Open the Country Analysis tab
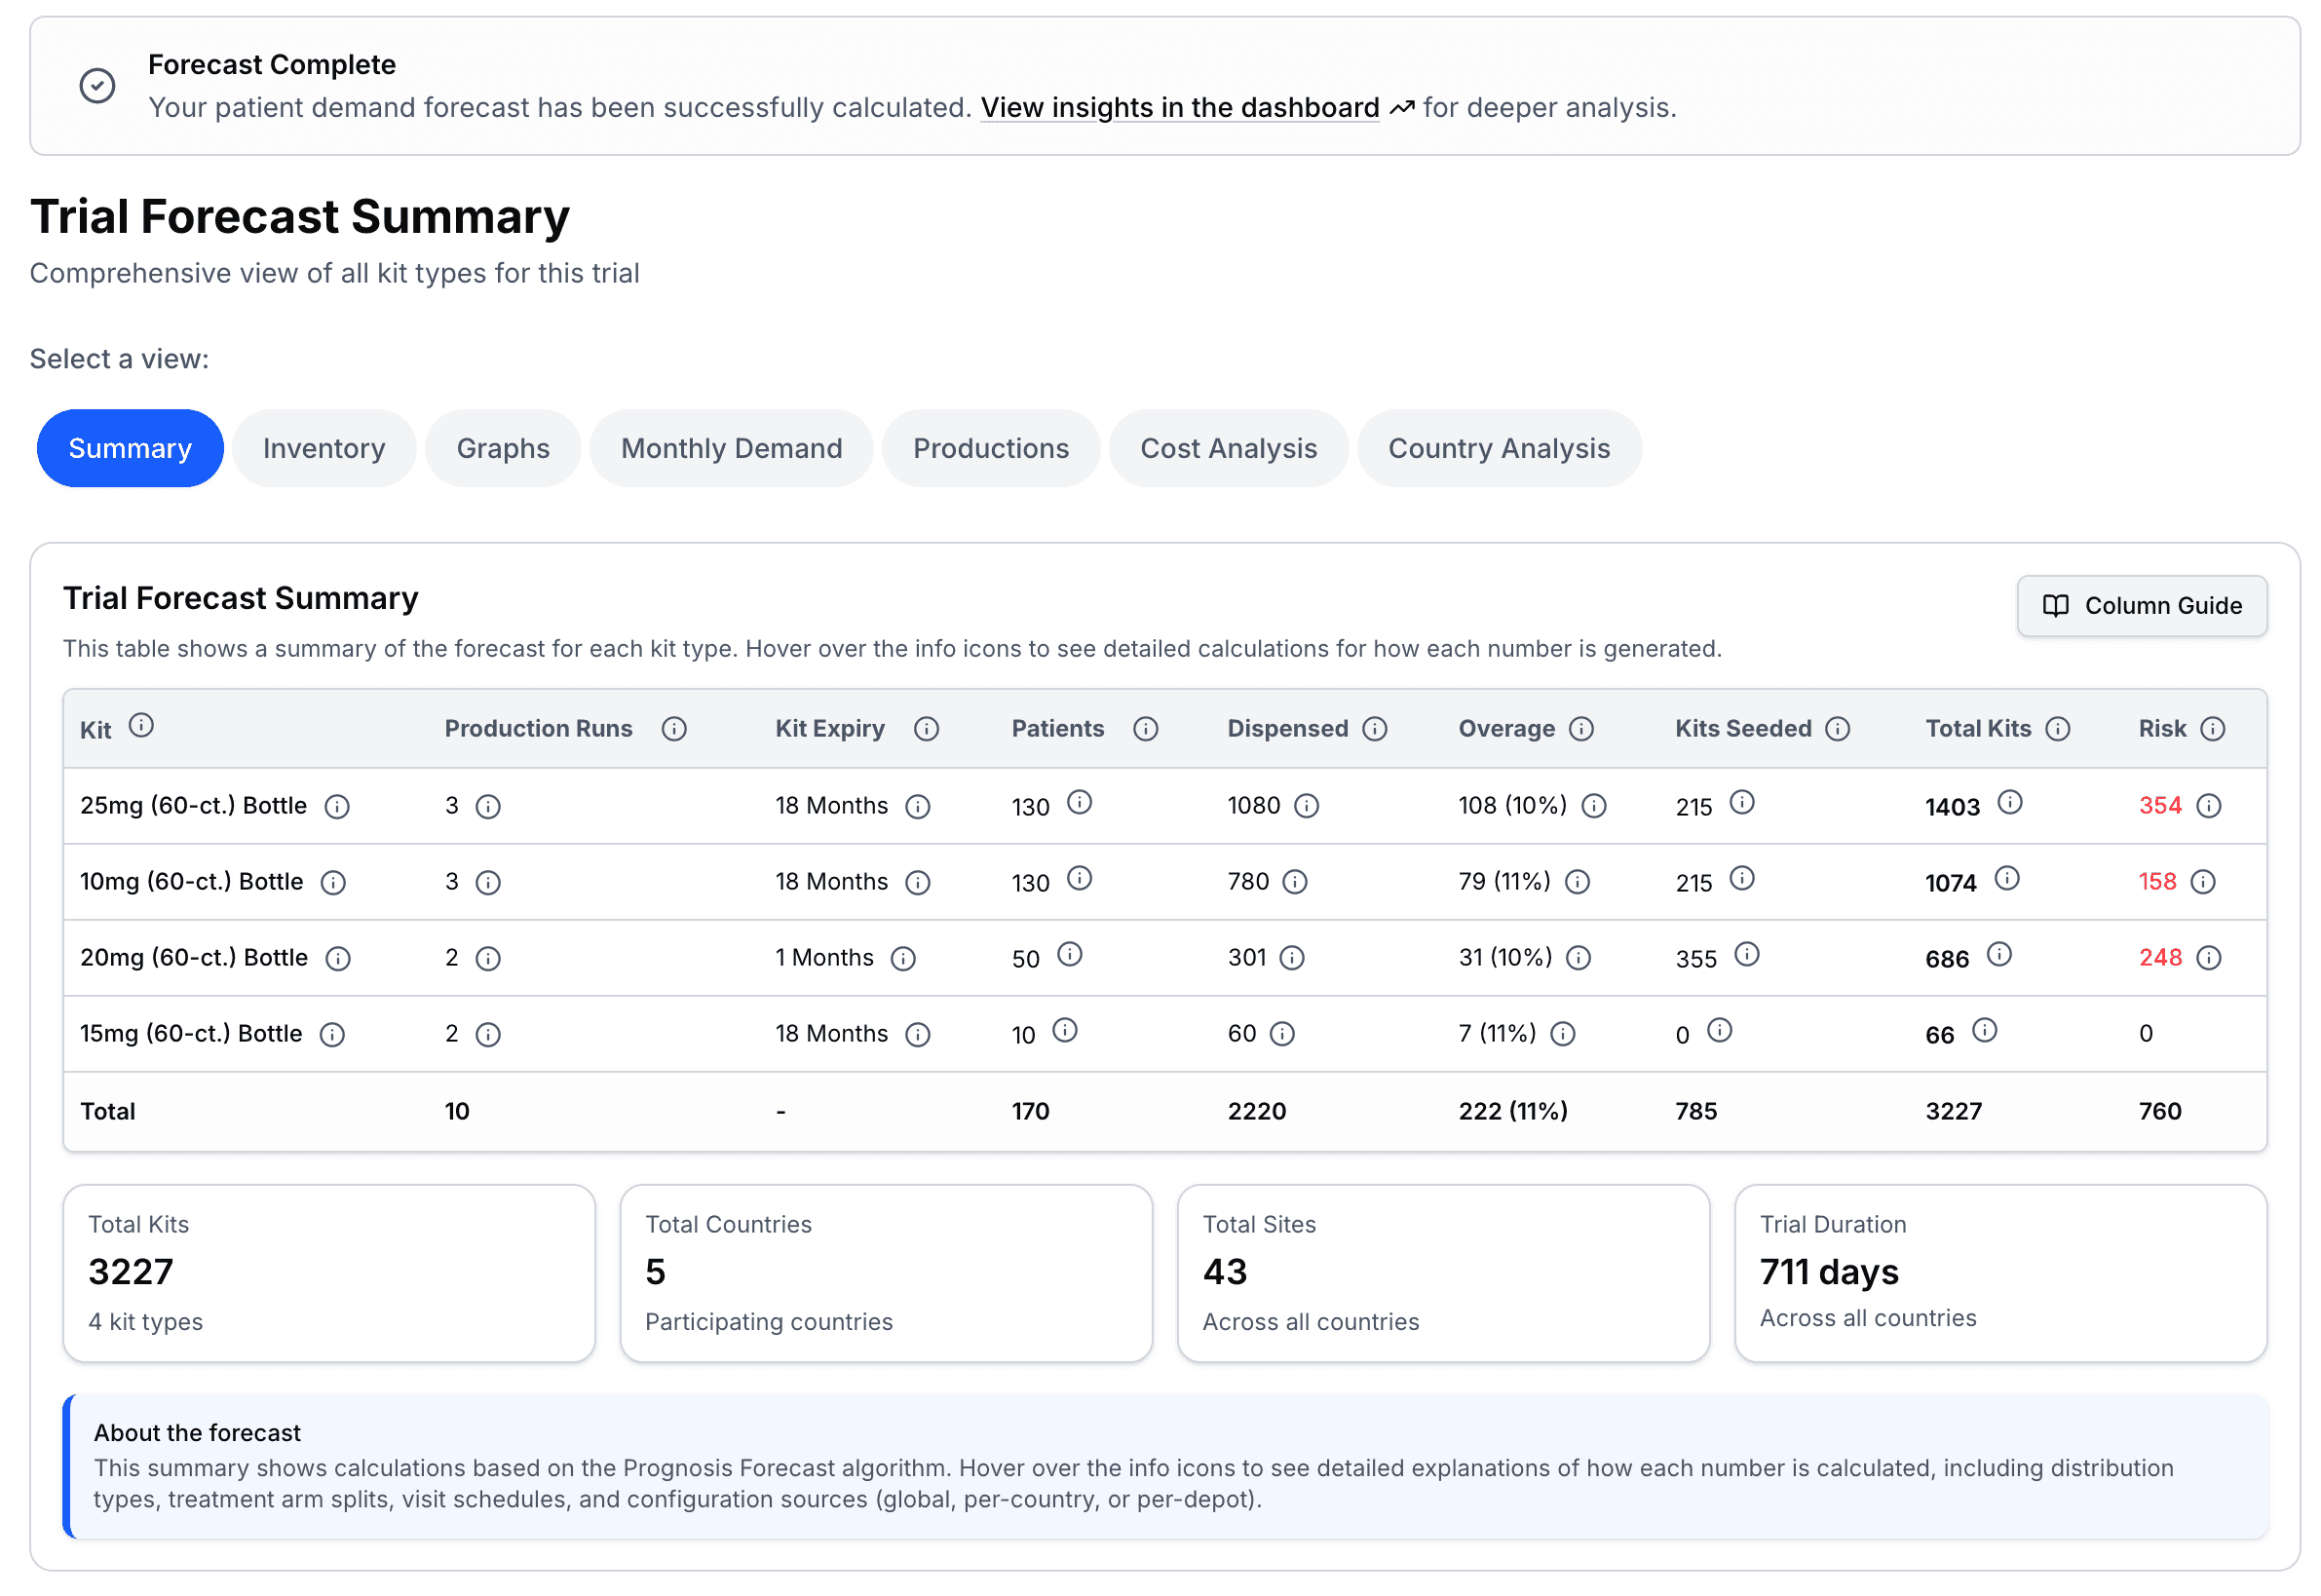The image size is (2321, 1596). click(1498, 449)
